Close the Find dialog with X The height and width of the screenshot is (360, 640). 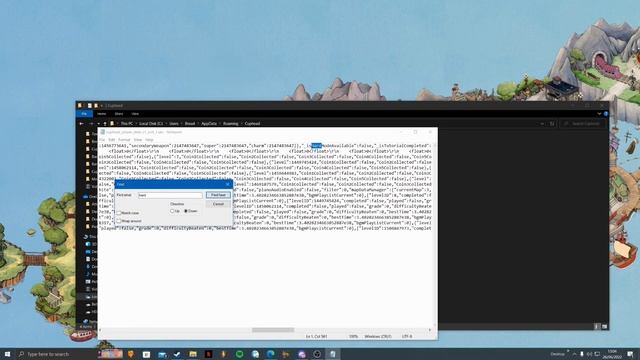tap(227, 184)
